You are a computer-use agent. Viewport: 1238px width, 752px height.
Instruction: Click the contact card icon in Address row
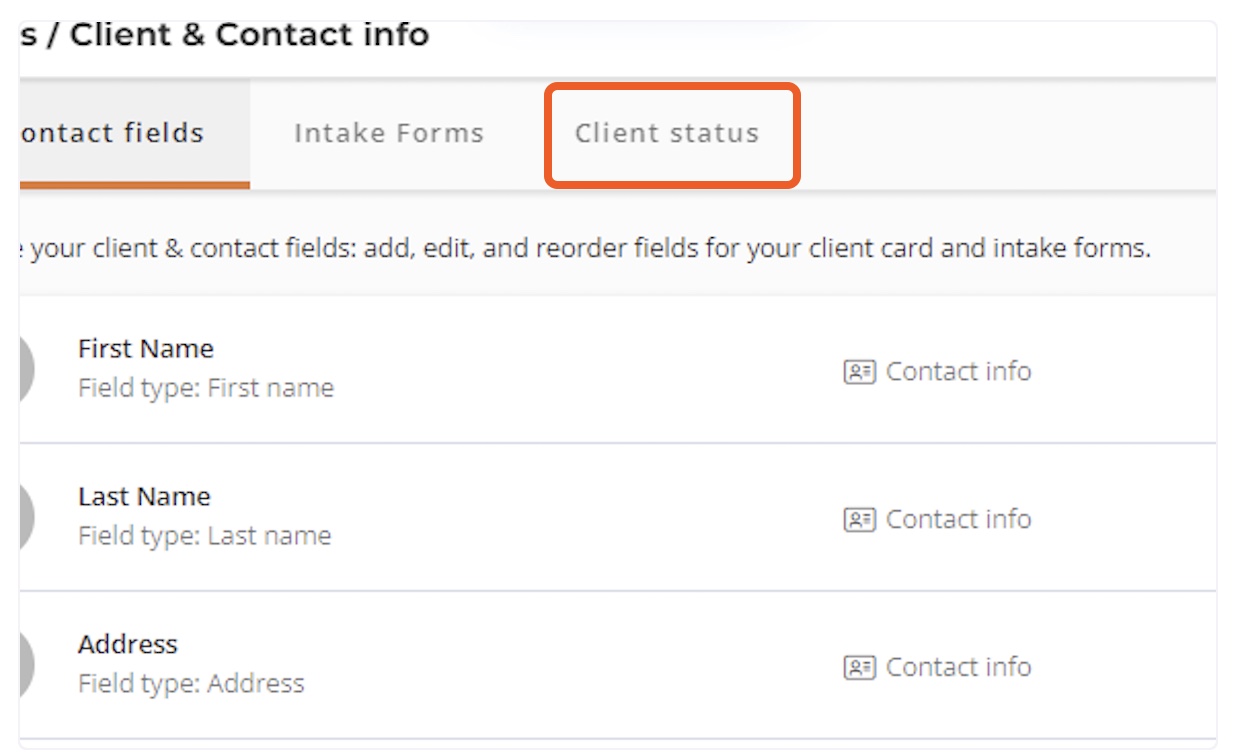859,668
